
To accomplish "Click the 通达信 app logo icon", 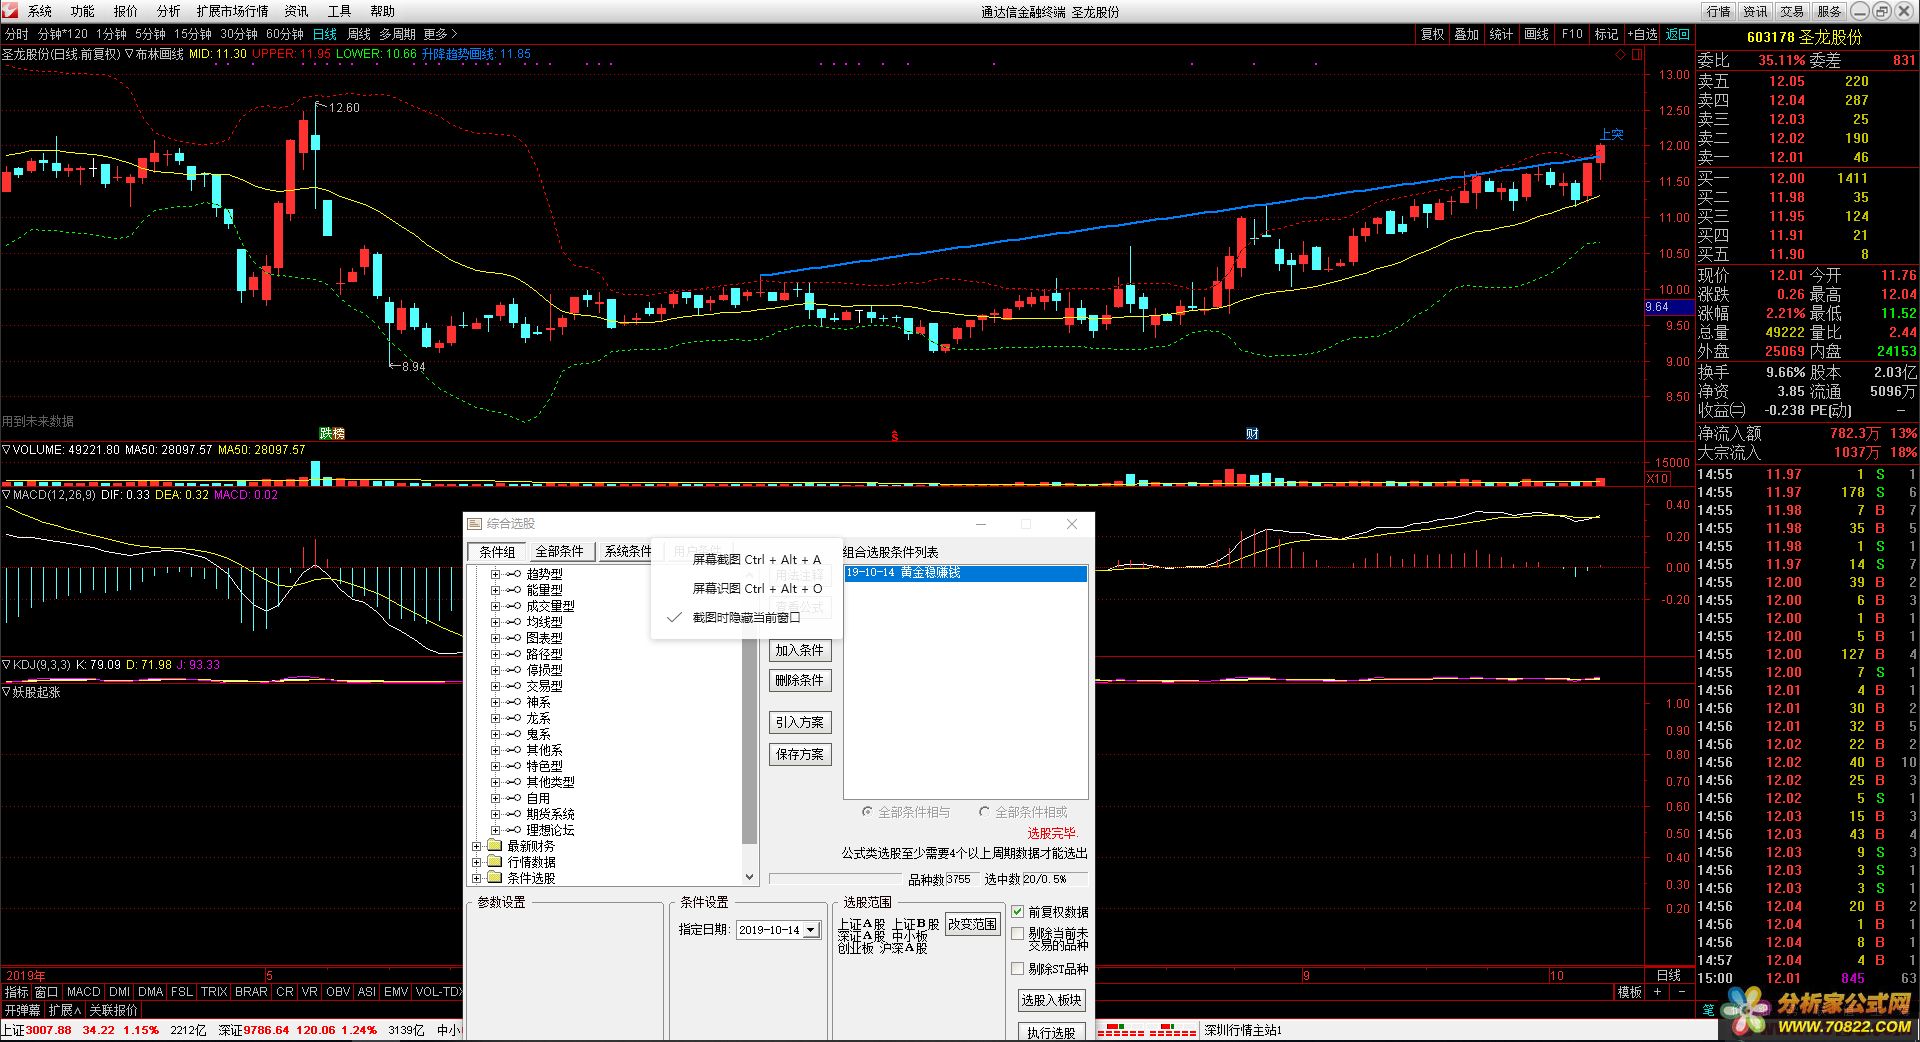I will (x=9, y=10).
